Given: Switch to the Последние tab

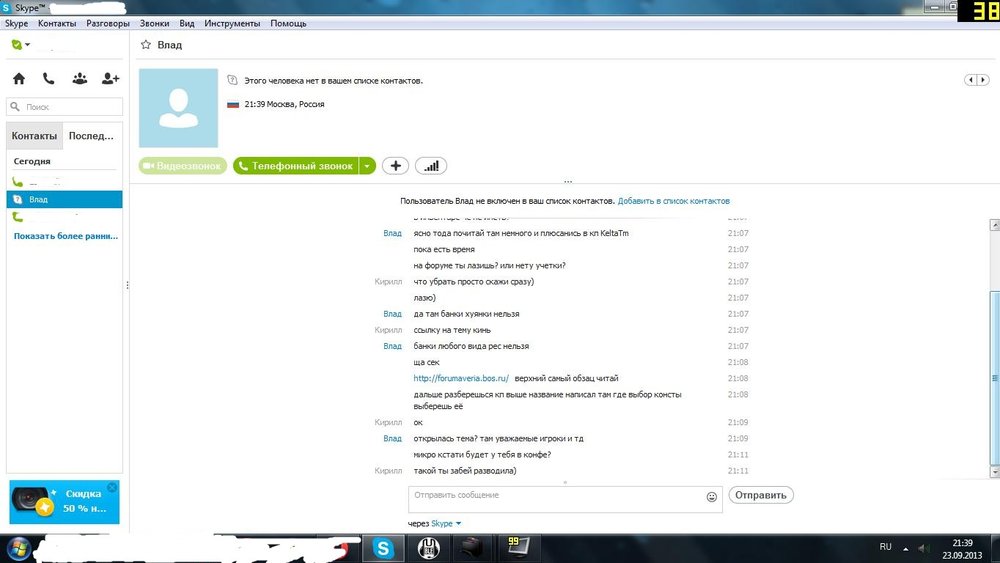Looking at the screenshot, I should (91, 135).
